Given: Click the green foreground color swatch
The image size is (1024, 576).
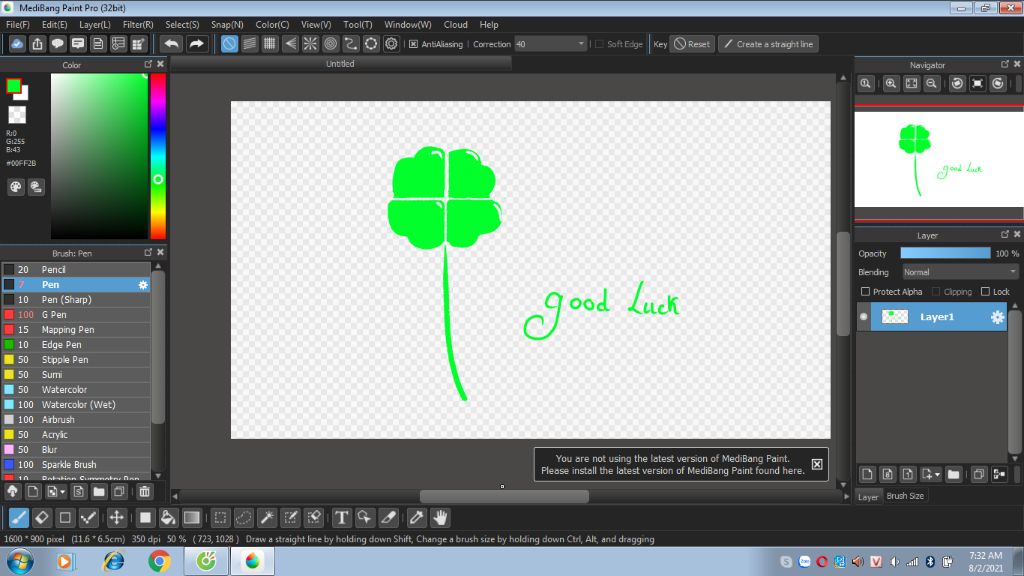Looking at the screenshot, I should 13,86.
